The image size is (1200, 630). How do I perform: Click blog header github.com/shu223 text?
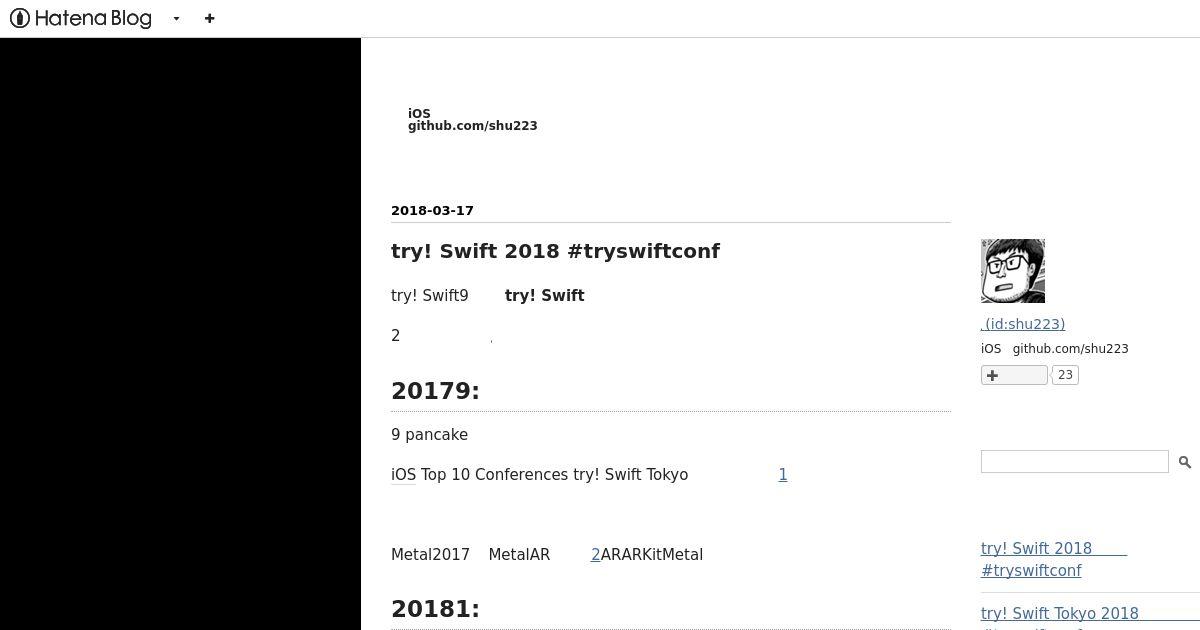(473, 126)
